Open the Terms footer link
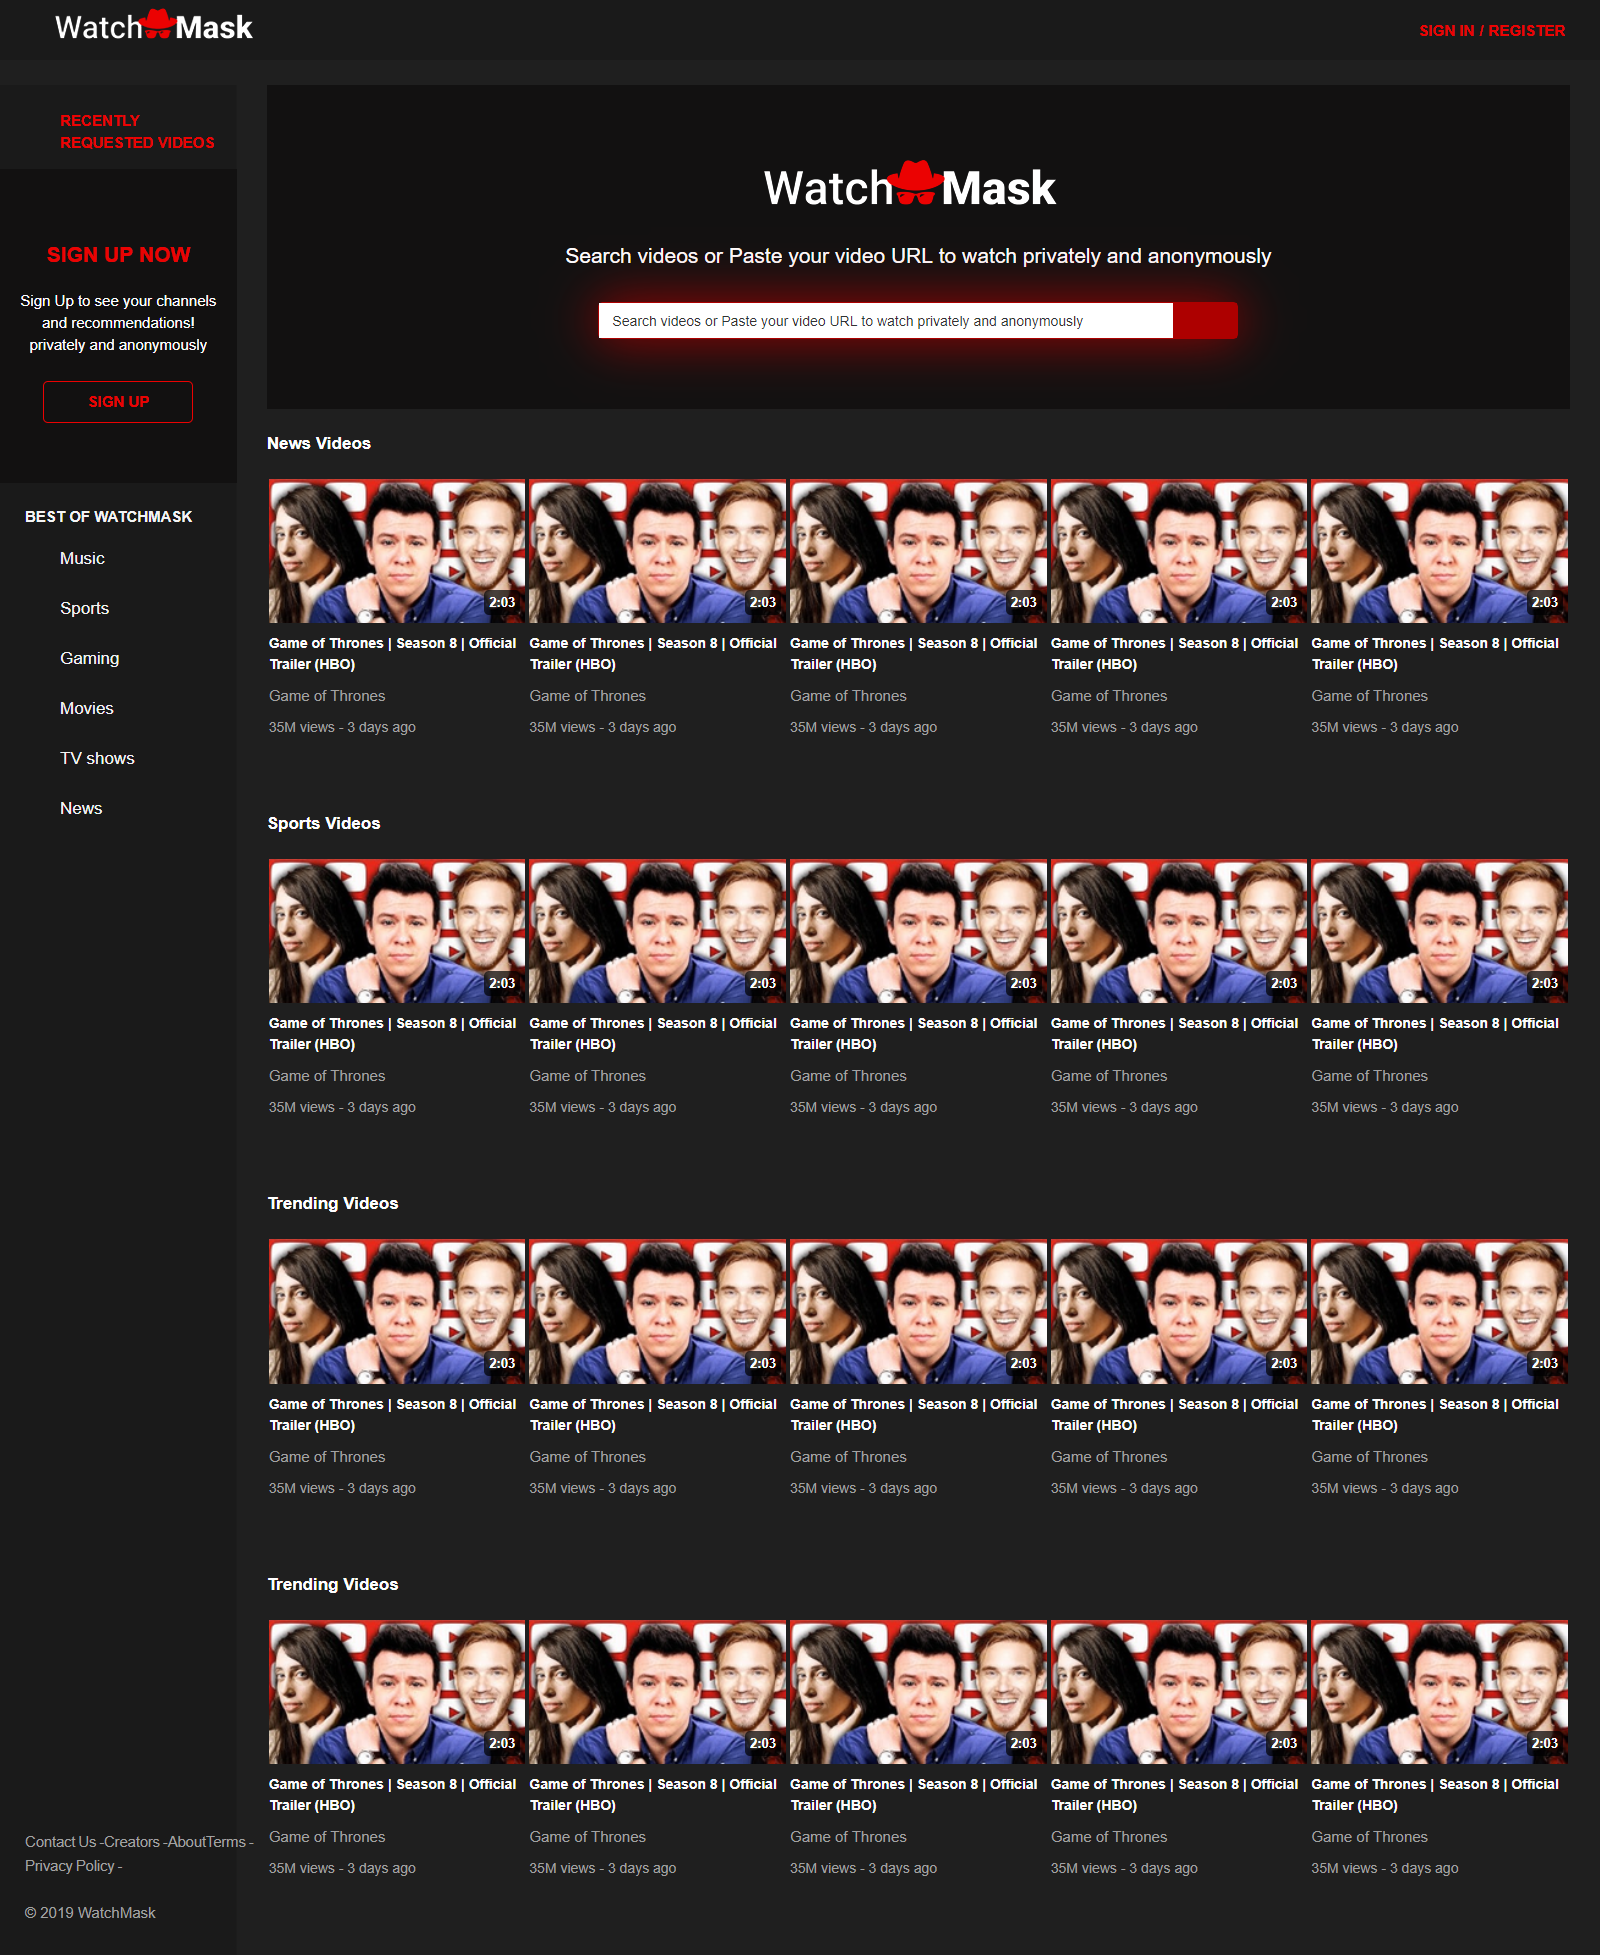Viewport: 1600px width, 1955px height. (226, 1842)
